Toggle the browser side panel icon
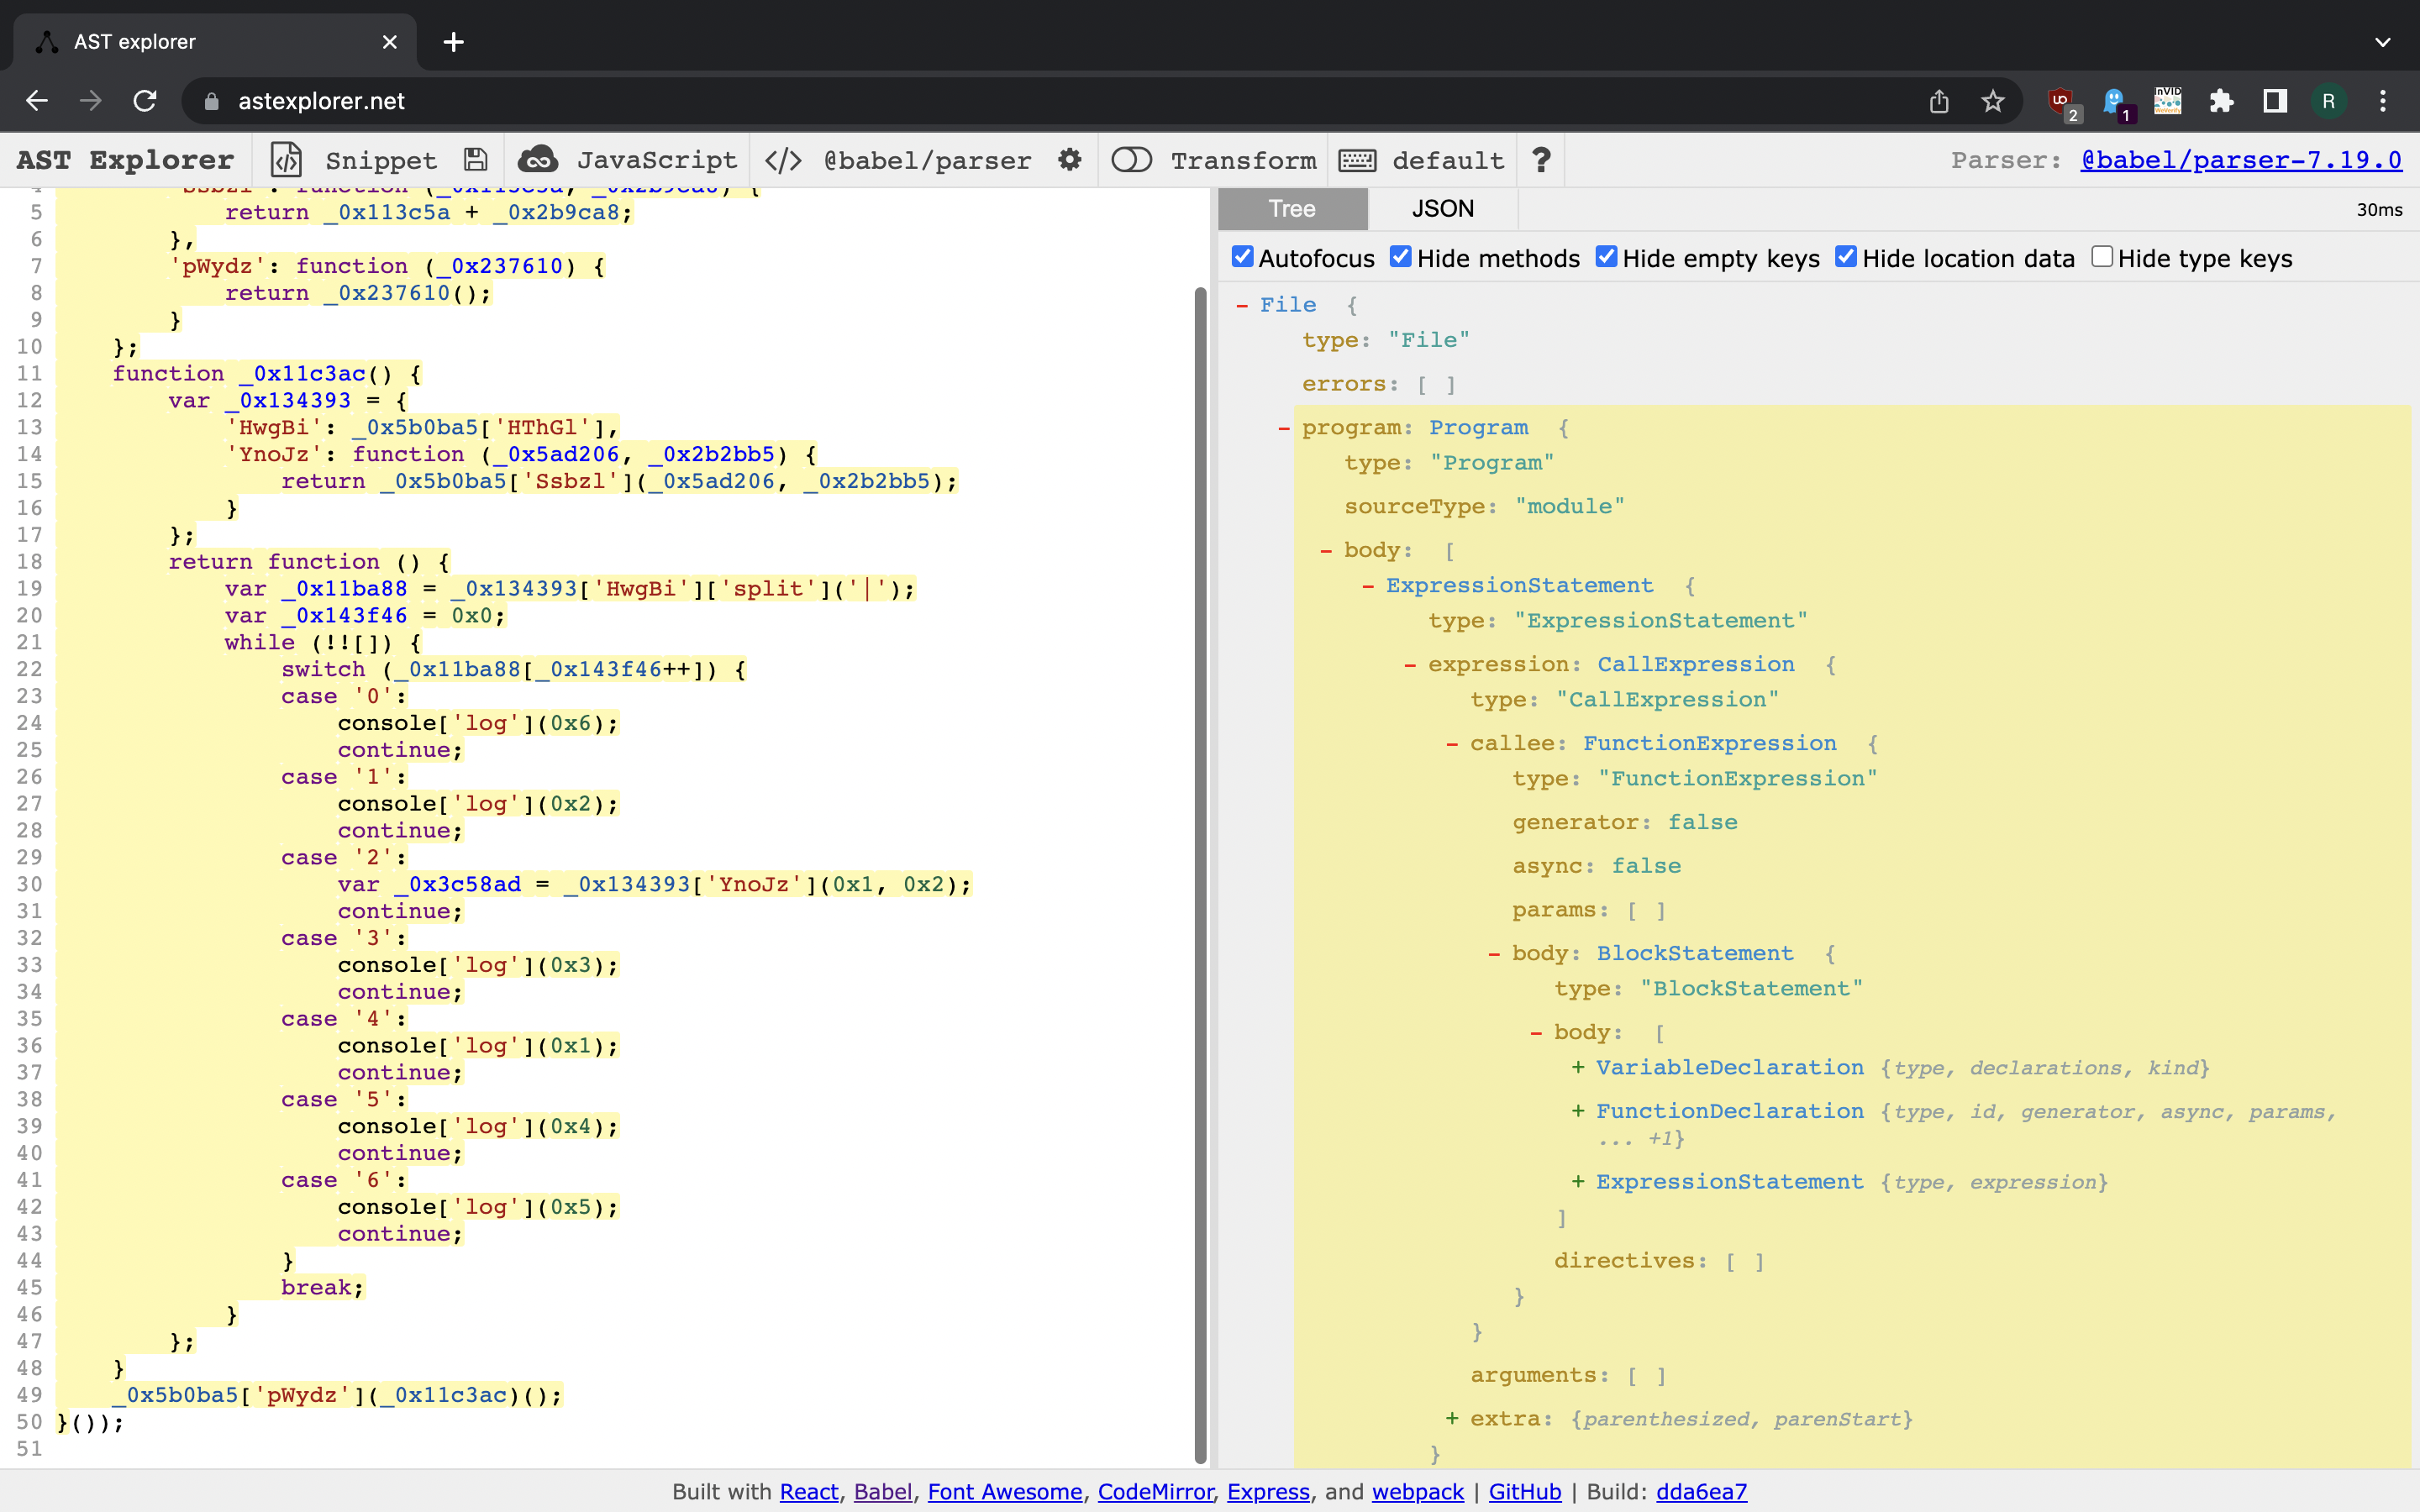Viewport: 2420px width, 1512px height. [x=2275, y=101]
